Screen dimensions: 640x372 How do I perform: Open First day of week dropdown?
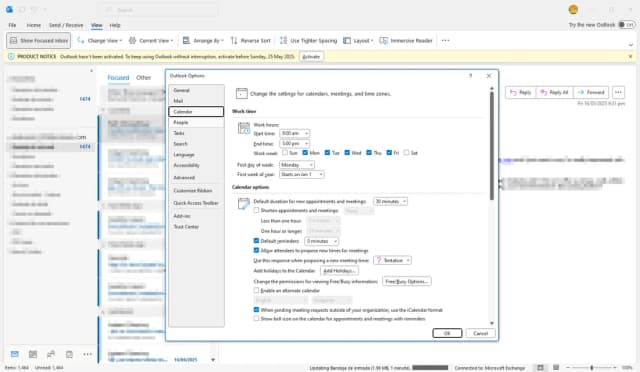(x=297, y=165)
